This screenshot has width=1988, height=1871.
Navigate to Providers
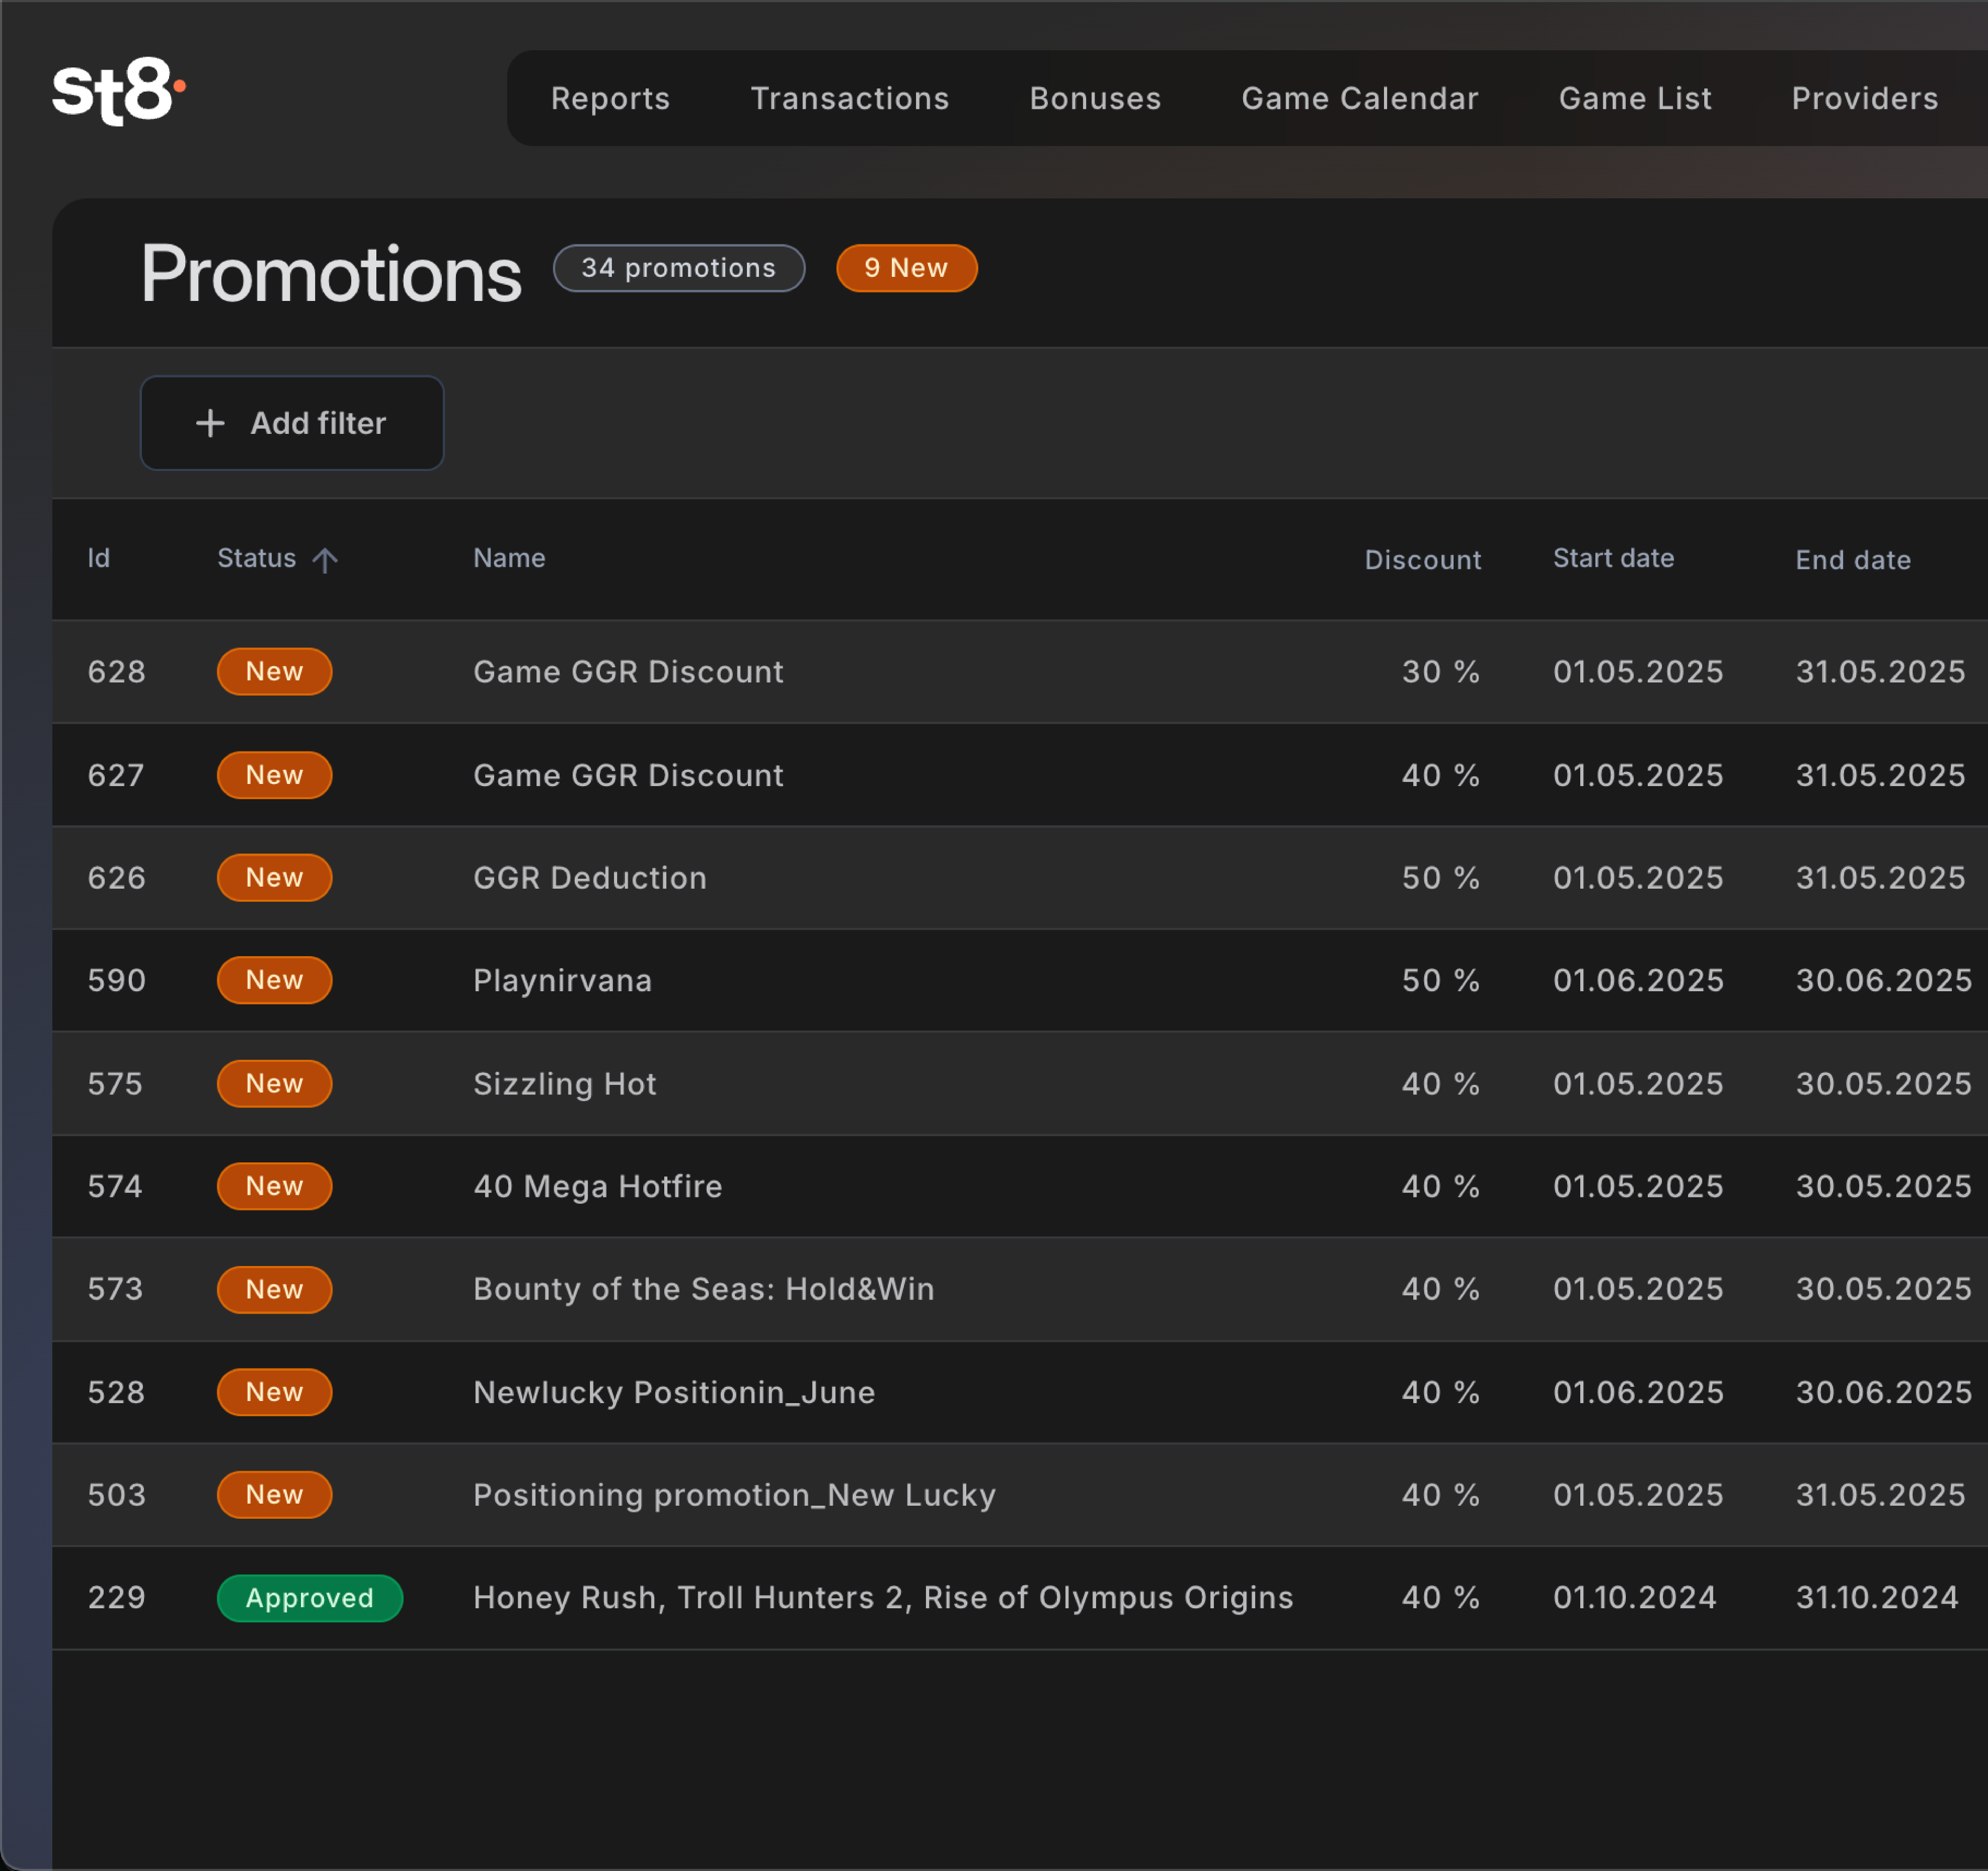click(1864, 98)
